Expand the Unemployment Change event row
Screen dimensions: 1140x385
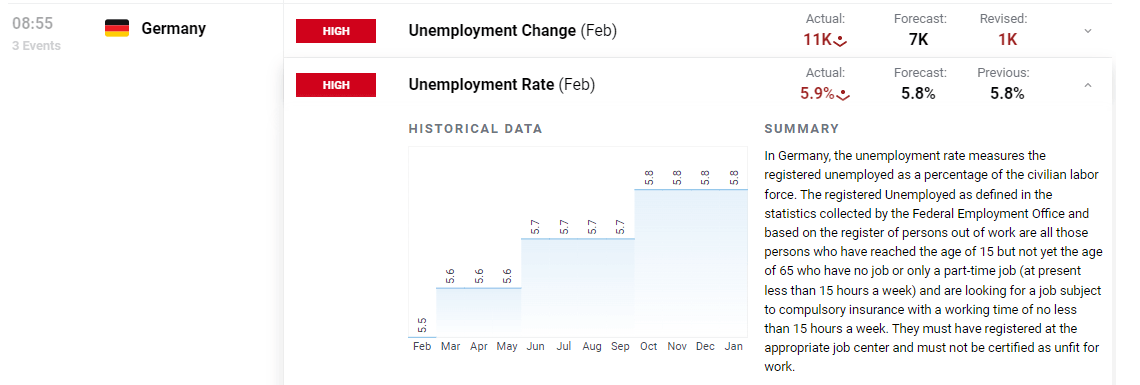click(1088, 31)
